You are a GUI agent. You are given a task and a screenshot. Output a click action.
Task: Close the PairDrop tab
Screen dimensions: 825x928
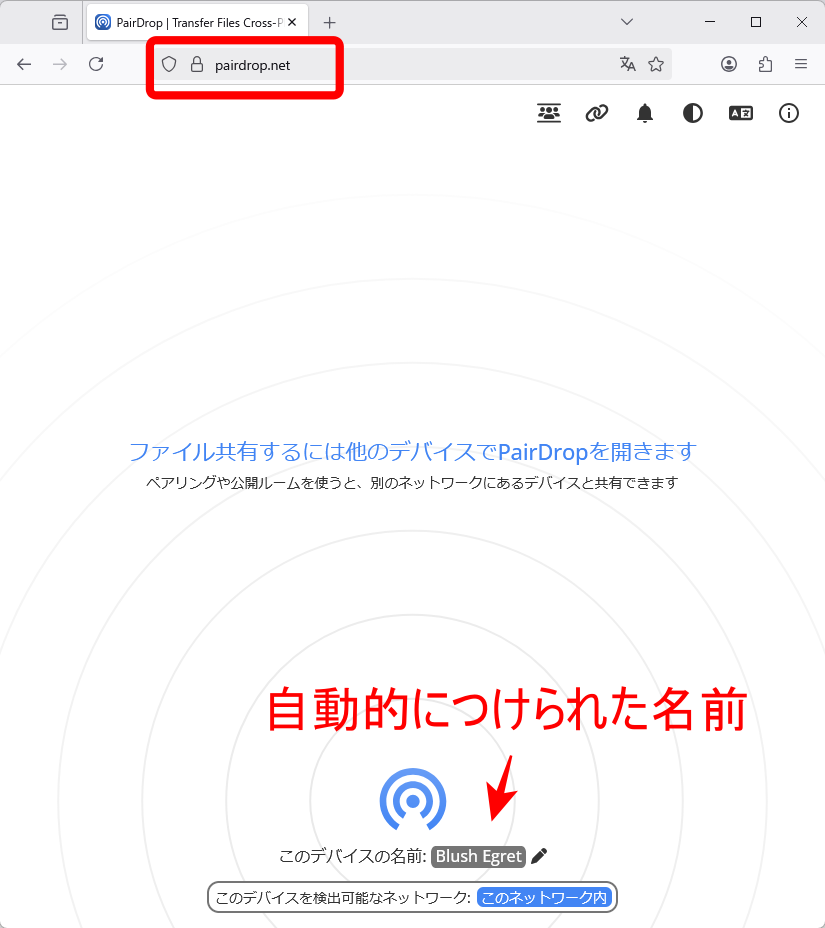click(292, 22)
